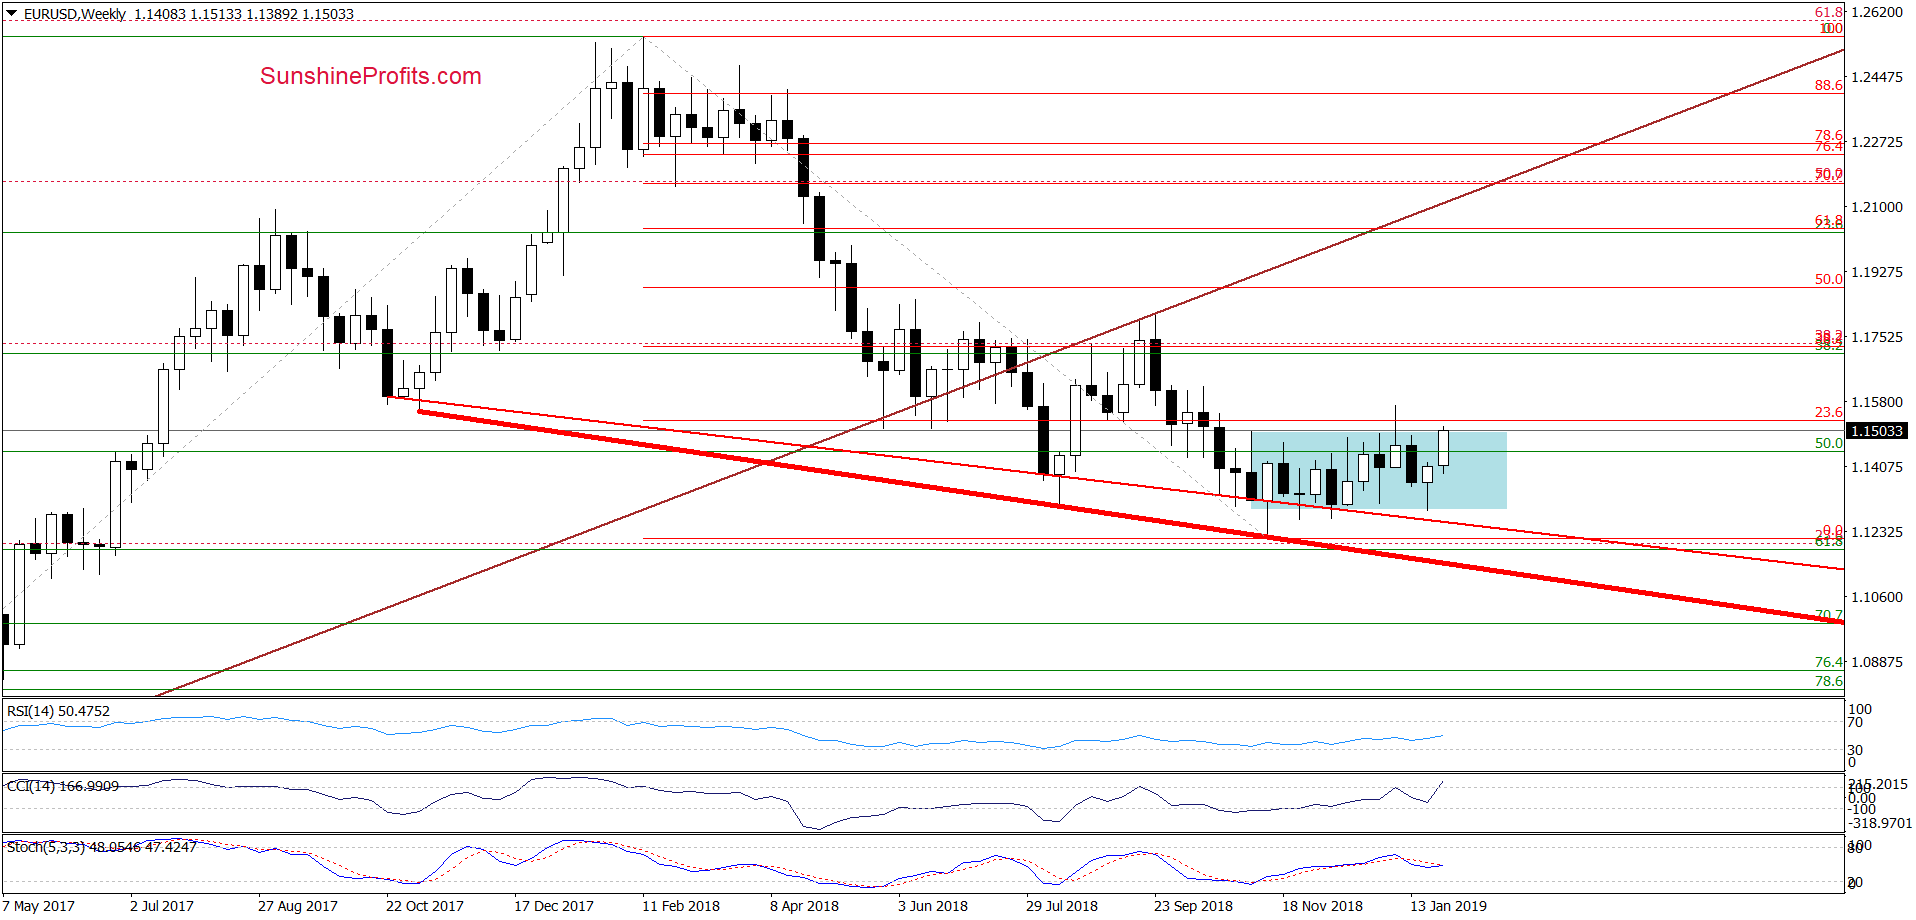Image resolution: width=1916 pixels, height=920 pixels.
Task: Click the green 50.0 Fibonacci level label
Action: click(1829, 443)
